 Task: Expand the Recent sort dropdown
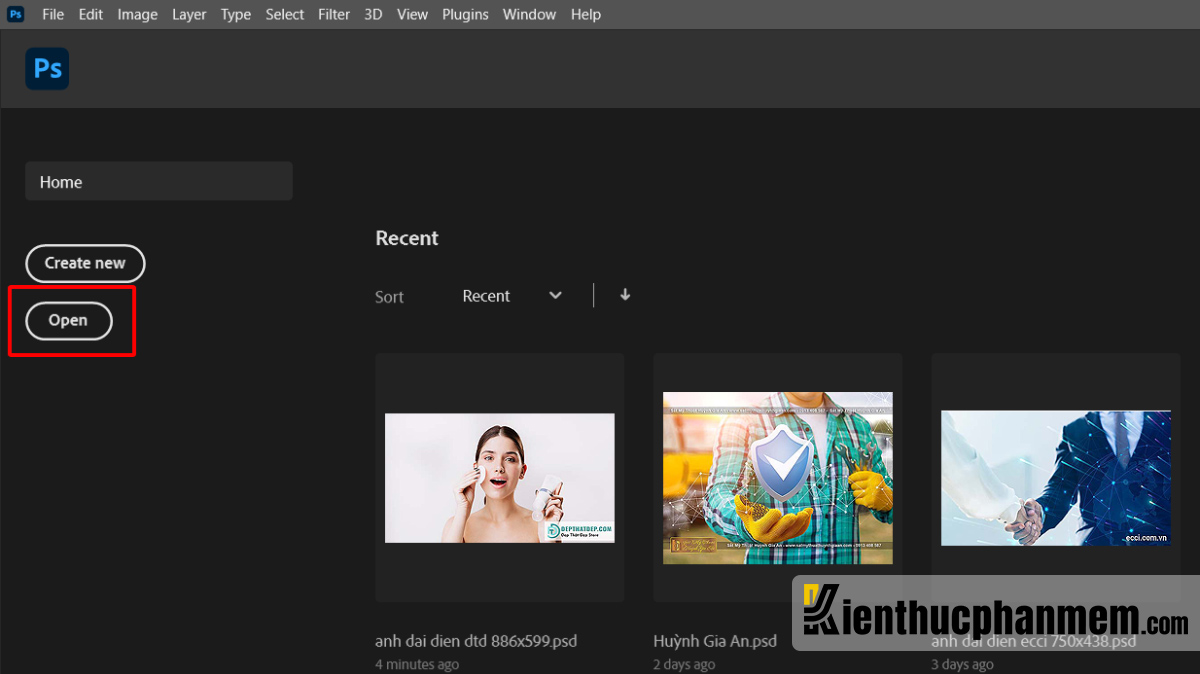click(x=512, y=296)
